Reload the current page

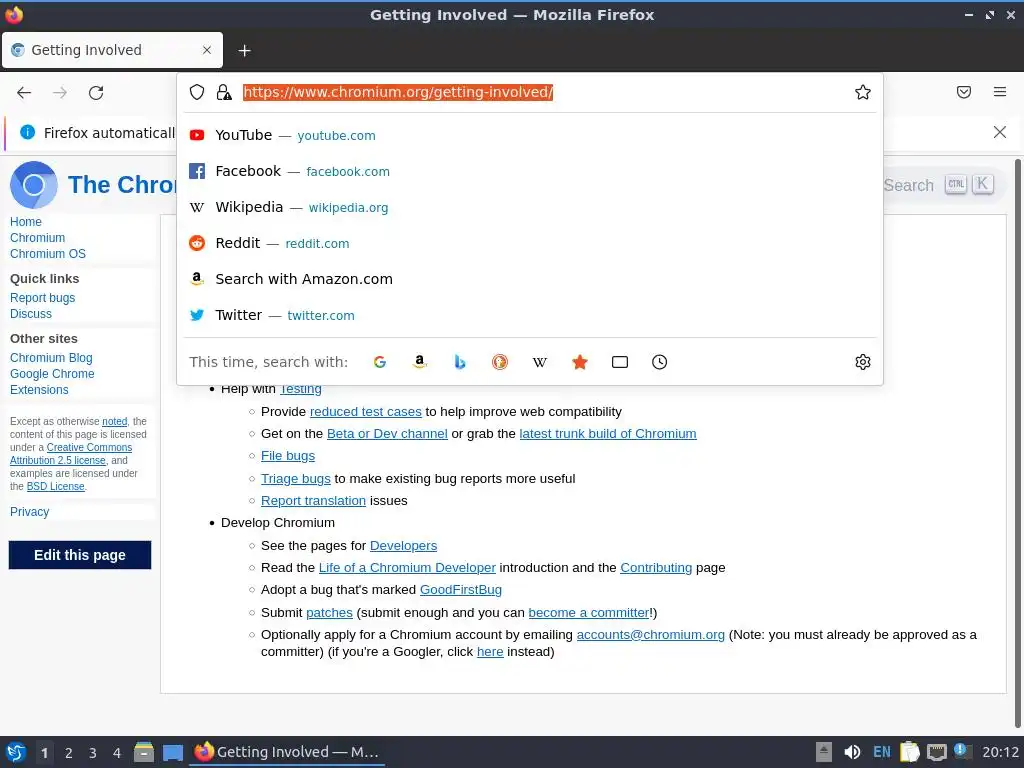(x=96, y=93)
